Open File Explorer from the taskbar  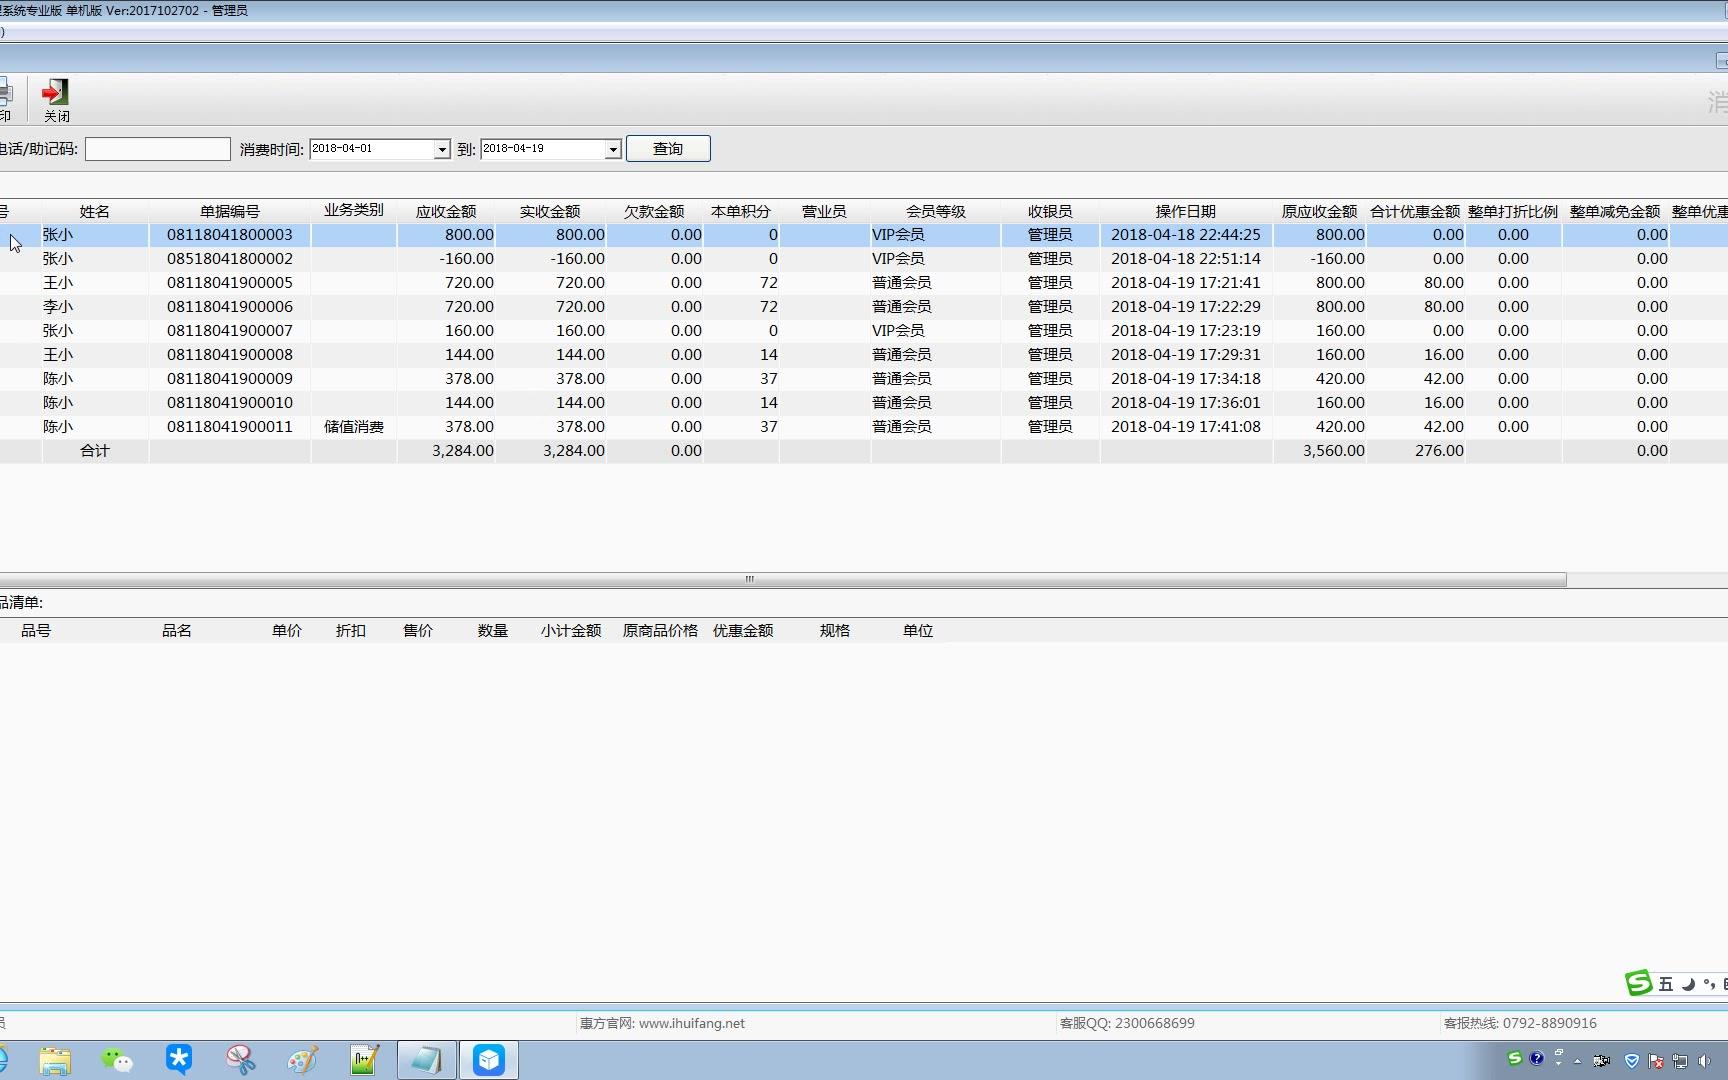[x=55, y=1060]
